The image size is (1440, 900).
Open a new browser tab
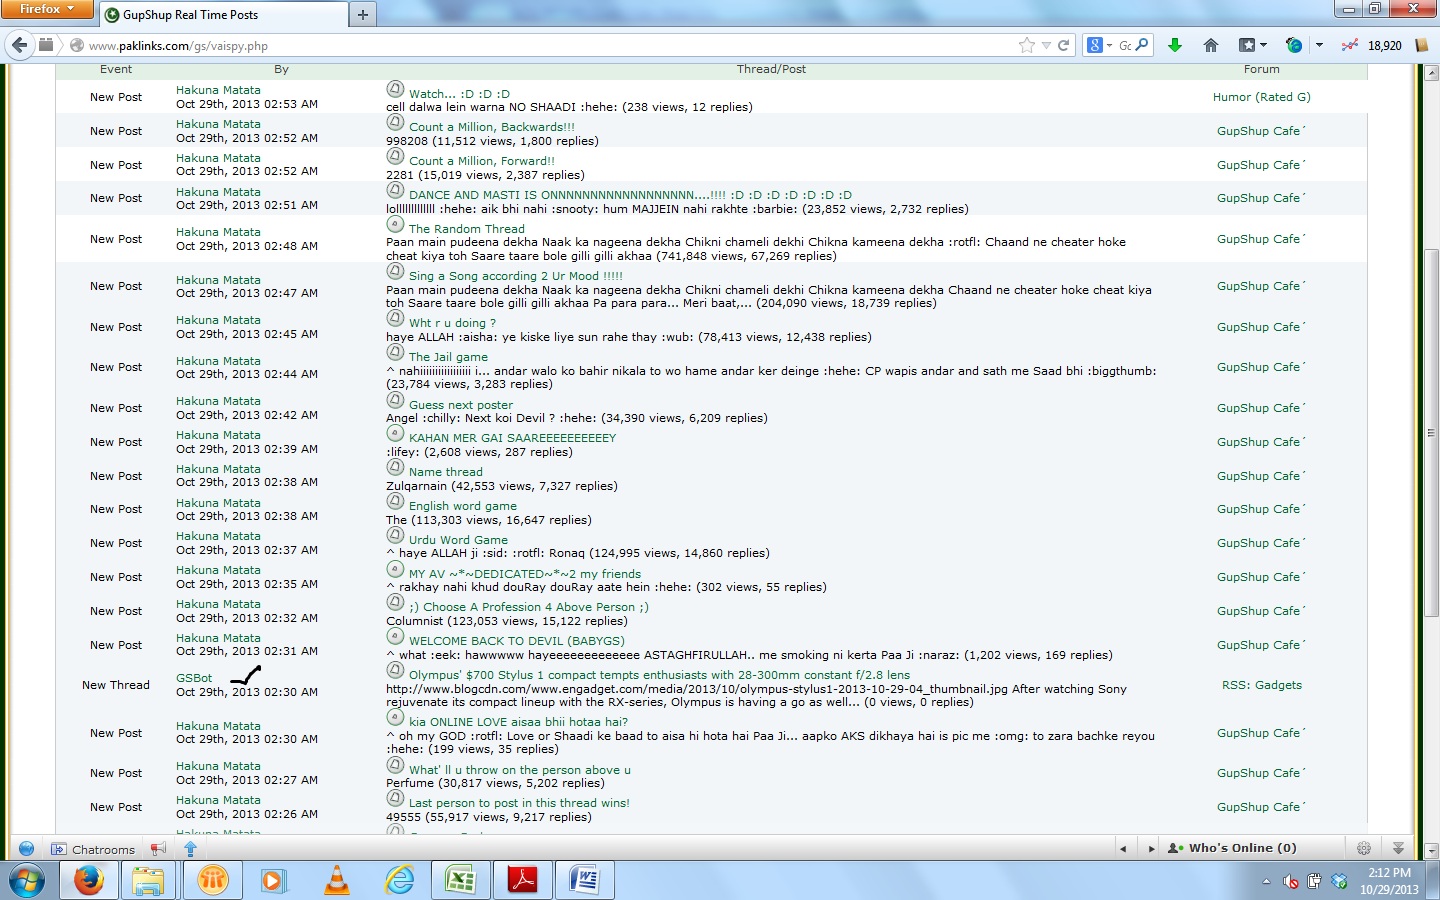tap(362, 15)
